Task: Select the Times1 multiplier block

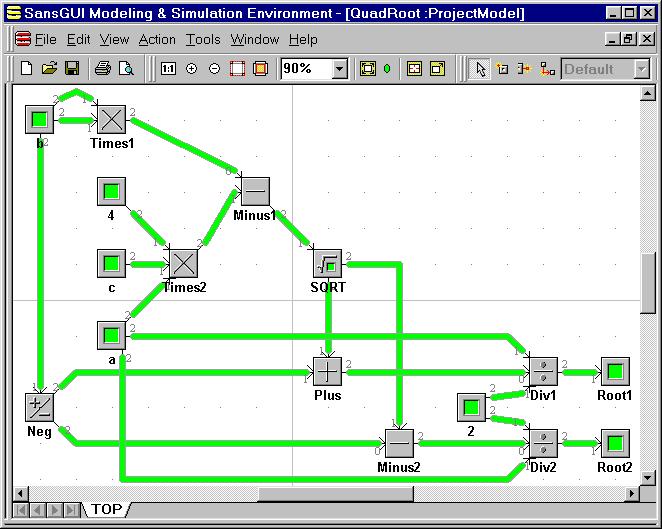Action: click(x=111, y=120)
